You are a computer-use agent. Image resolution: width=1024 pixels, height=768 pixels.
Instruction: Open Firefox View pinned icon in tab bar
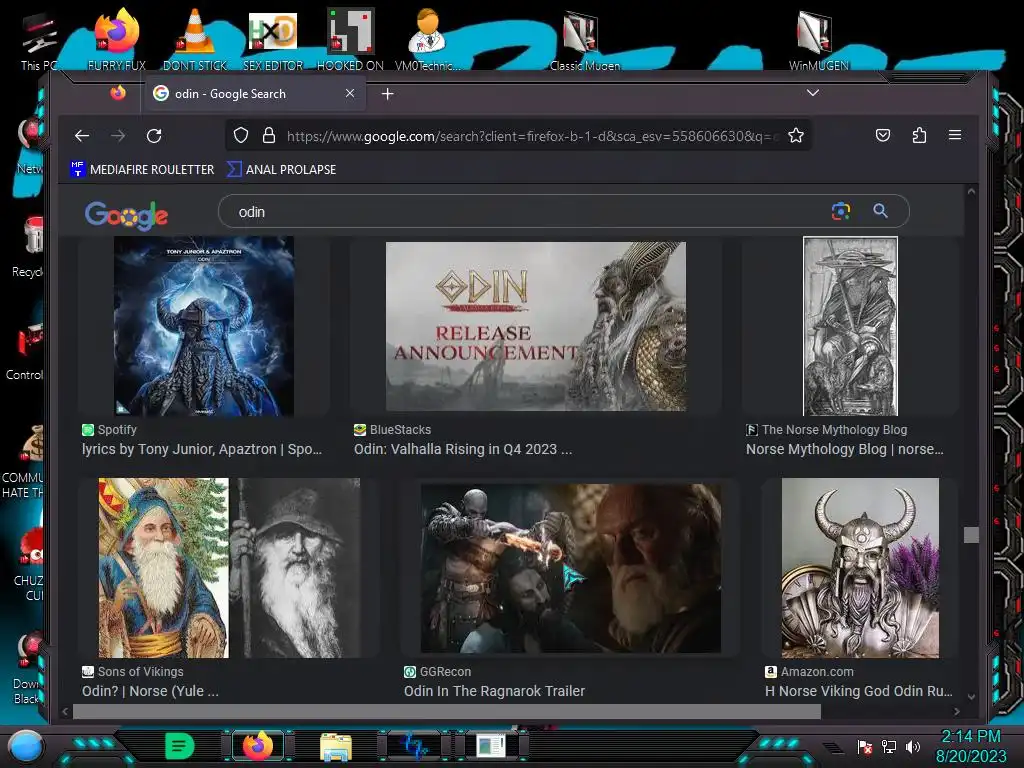pyautogui.click(x=118, y=93)
